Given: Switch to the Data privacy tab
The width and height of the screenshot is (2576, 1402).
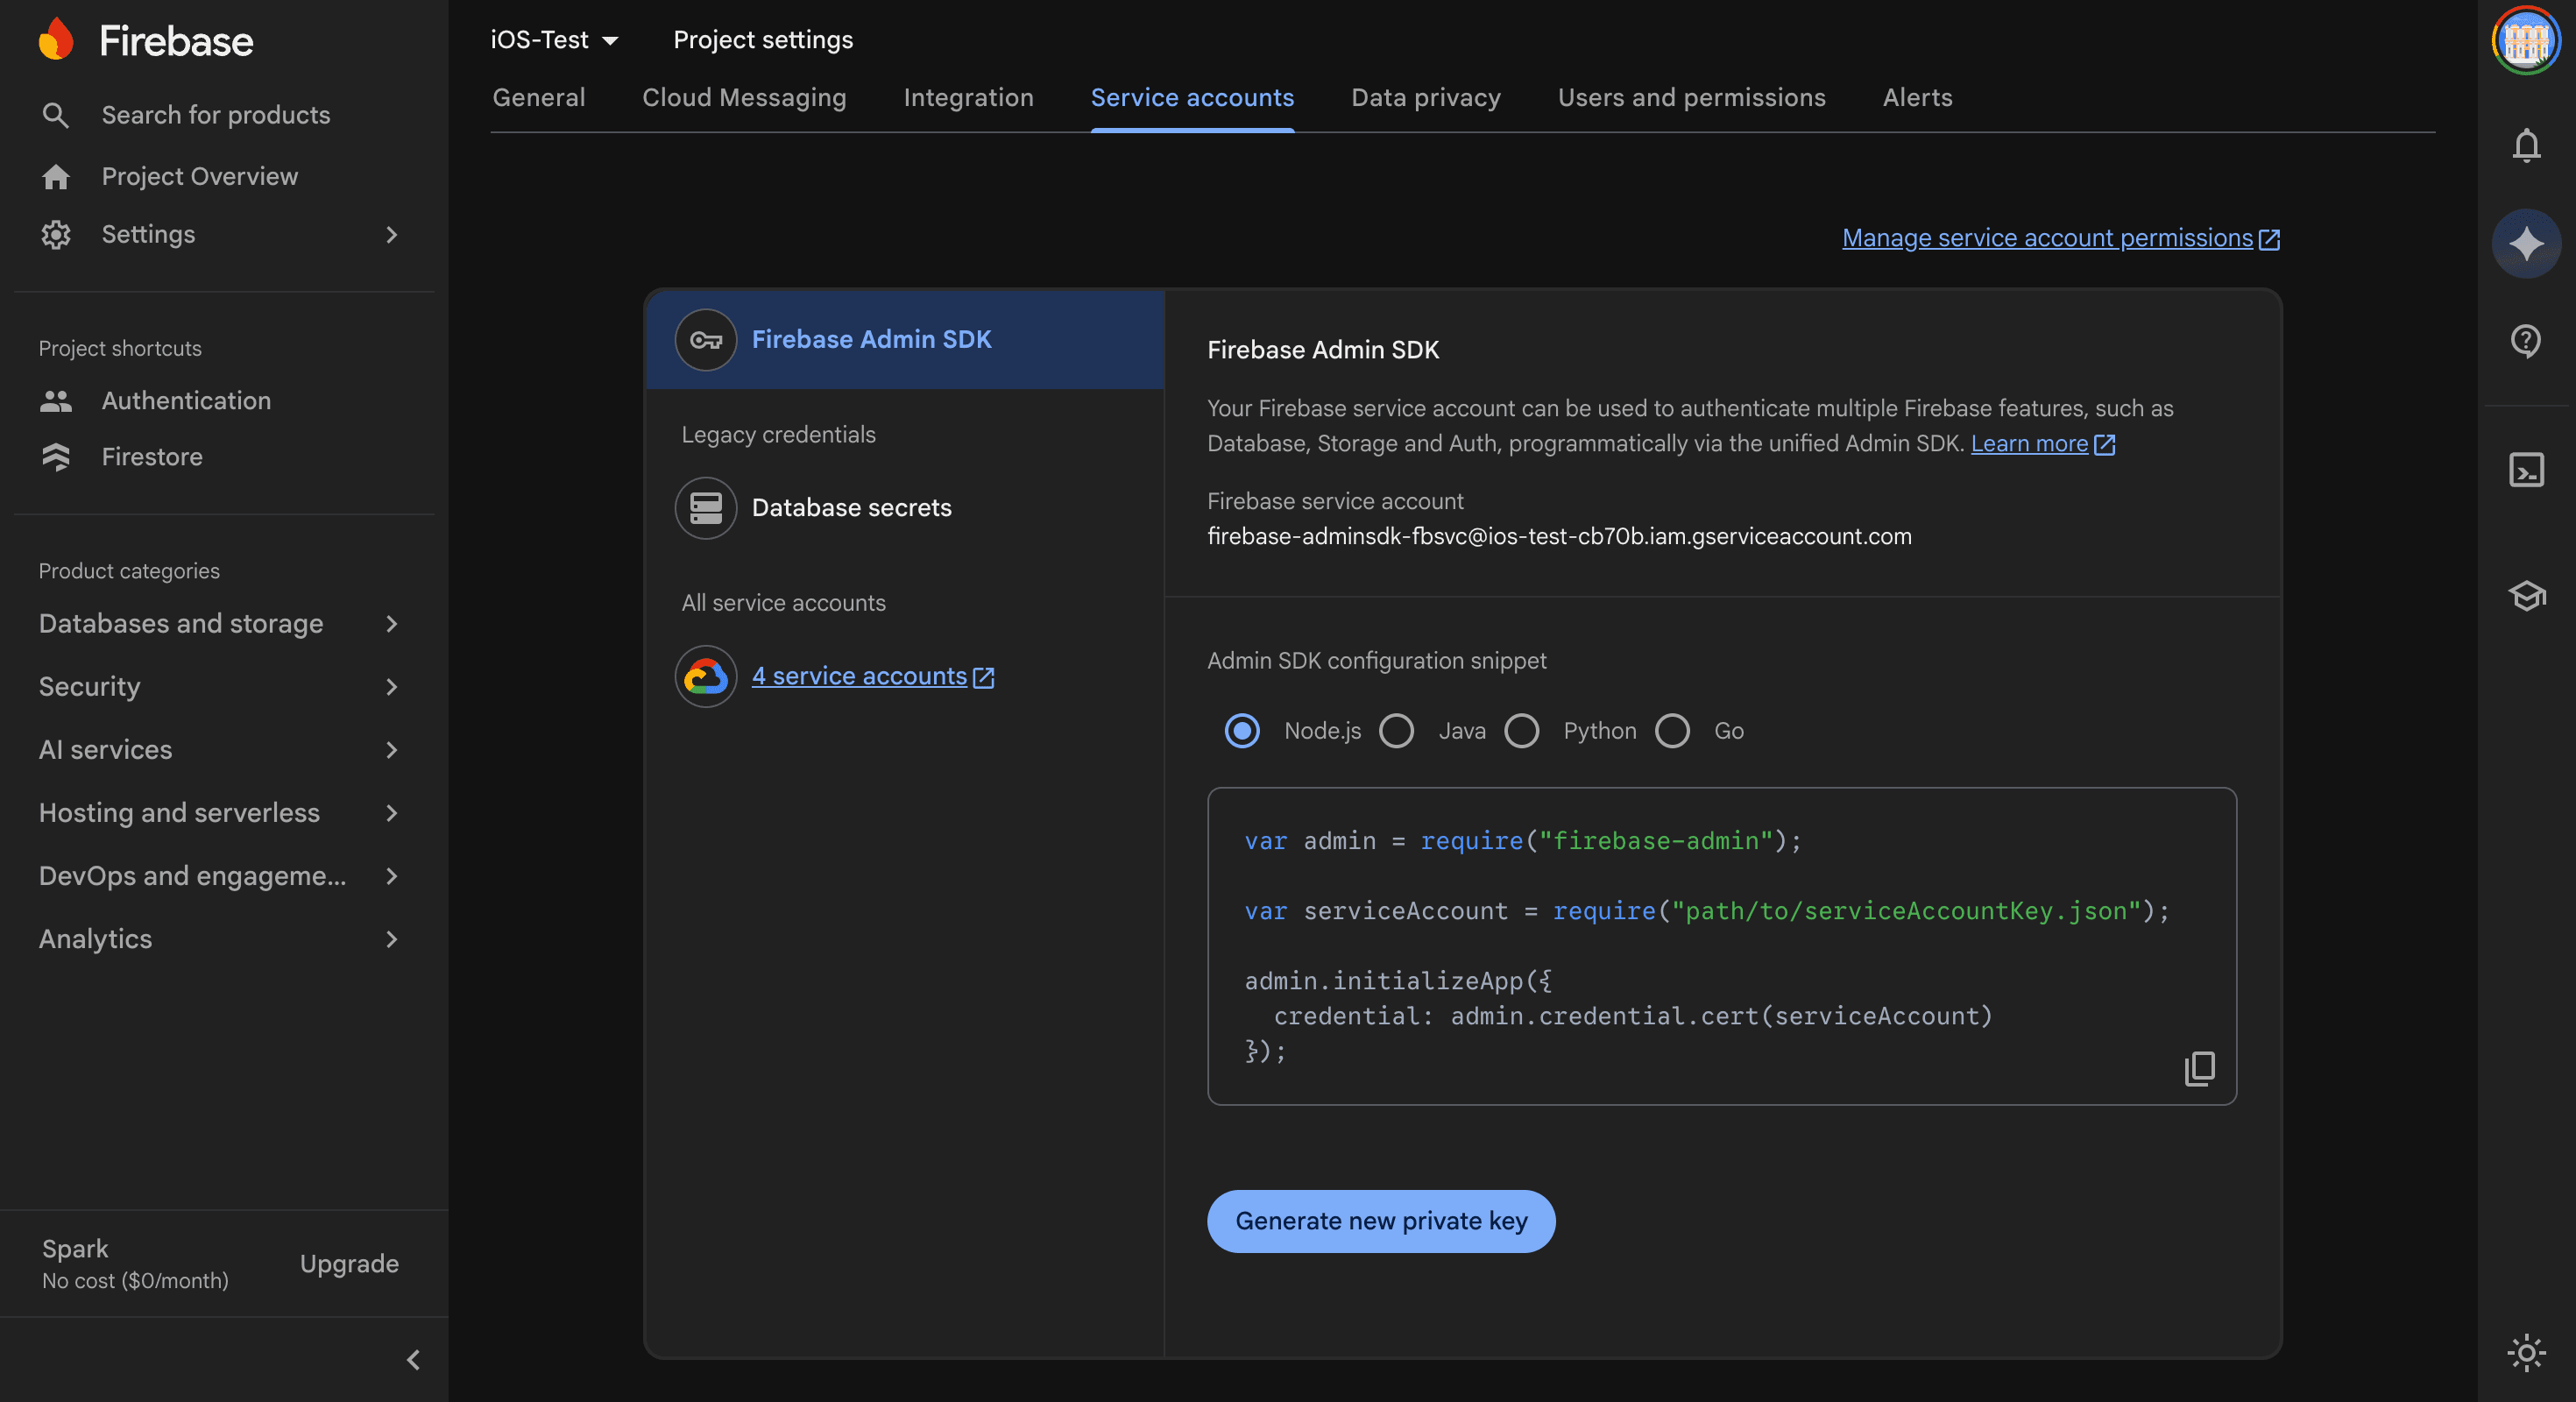Looking at the screenshot, I should [x=1426, y=98].
